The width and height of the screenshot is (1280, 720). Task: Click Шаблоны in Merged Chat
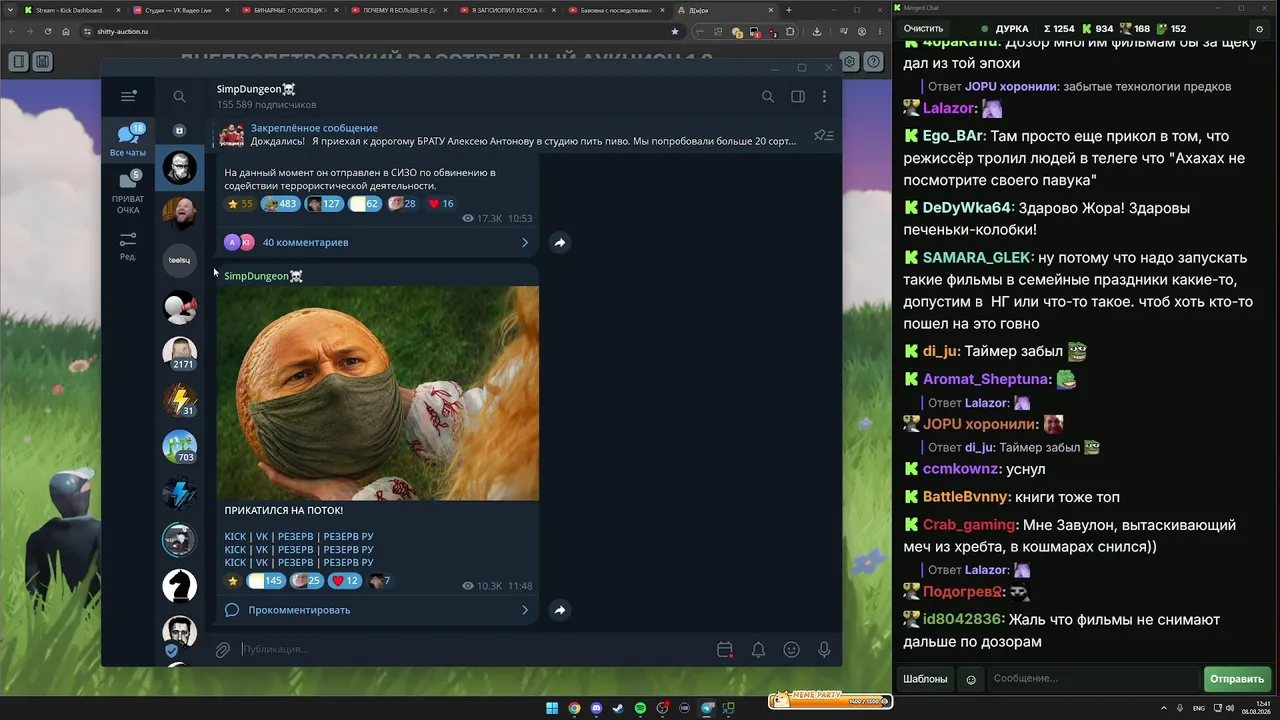coord(925,679)
